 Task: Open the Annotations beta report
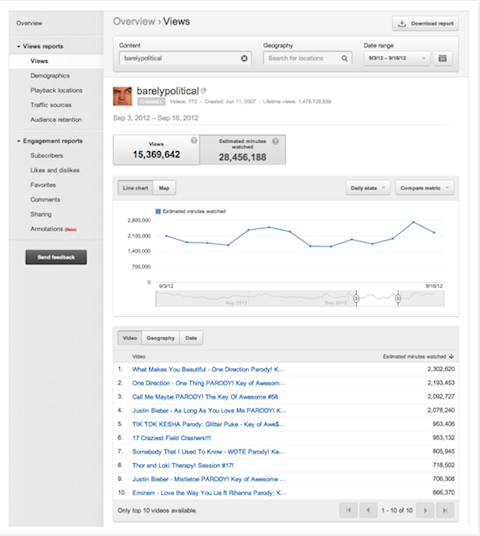tap(53, 229)
